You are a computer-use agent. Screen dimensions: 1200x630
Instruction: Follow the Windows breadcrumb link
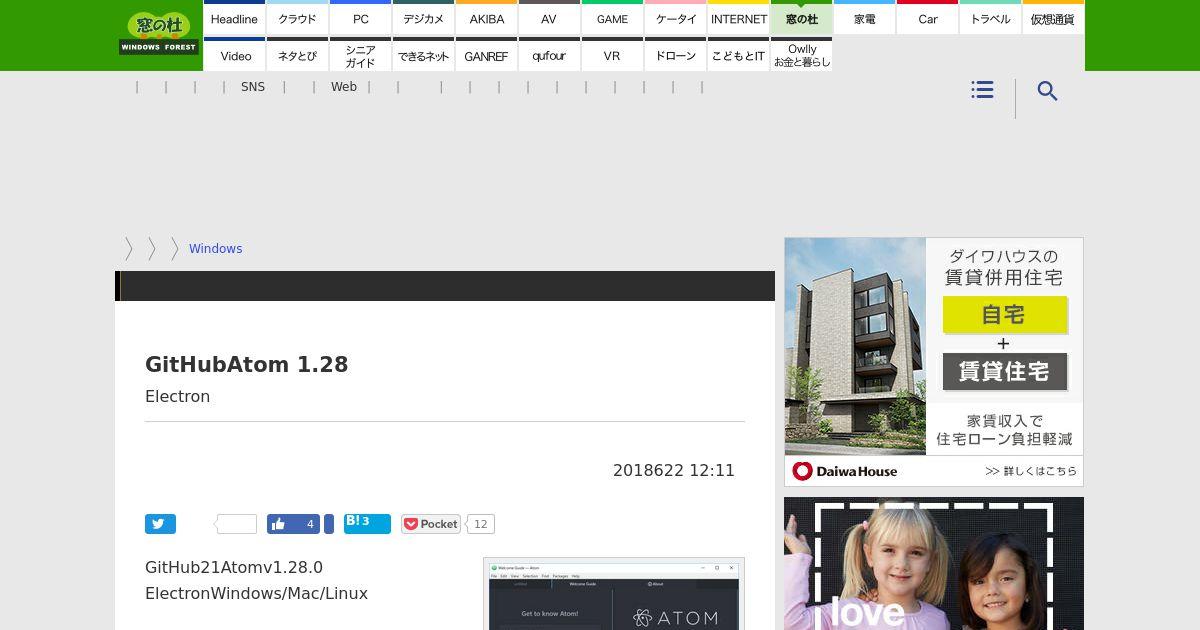215,249
